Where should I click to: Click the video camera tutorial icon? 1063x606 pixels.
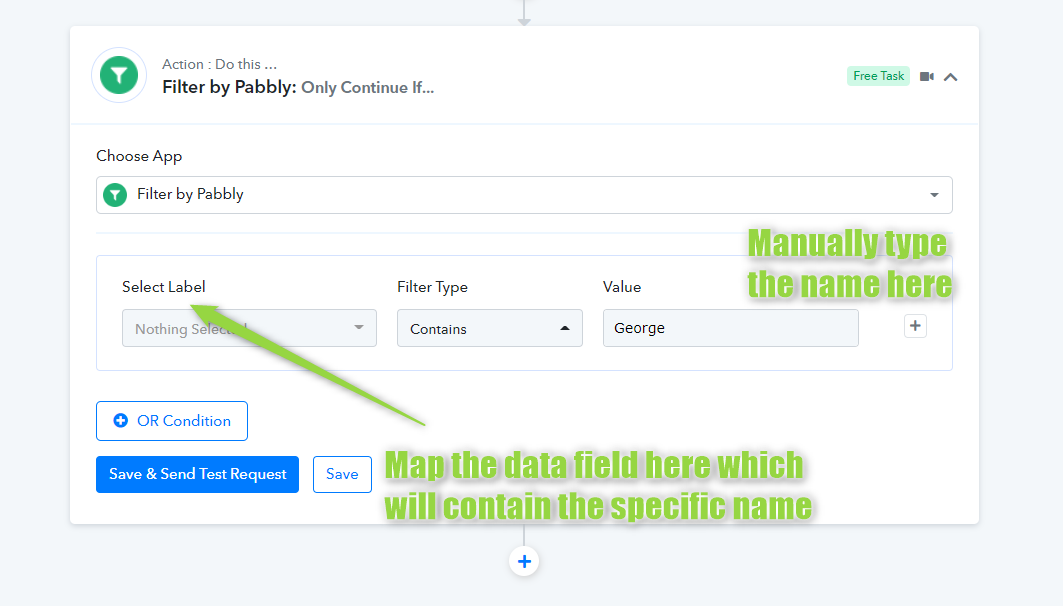[x=926, y=77]
